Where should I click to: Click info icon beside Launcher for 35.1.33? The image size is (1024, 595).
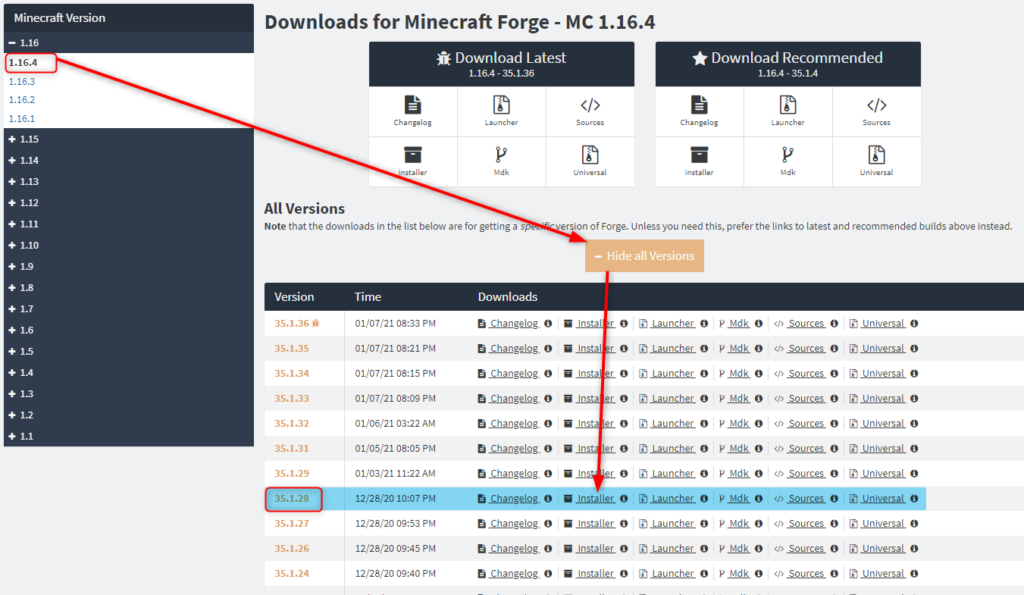(x=704, y=398)
